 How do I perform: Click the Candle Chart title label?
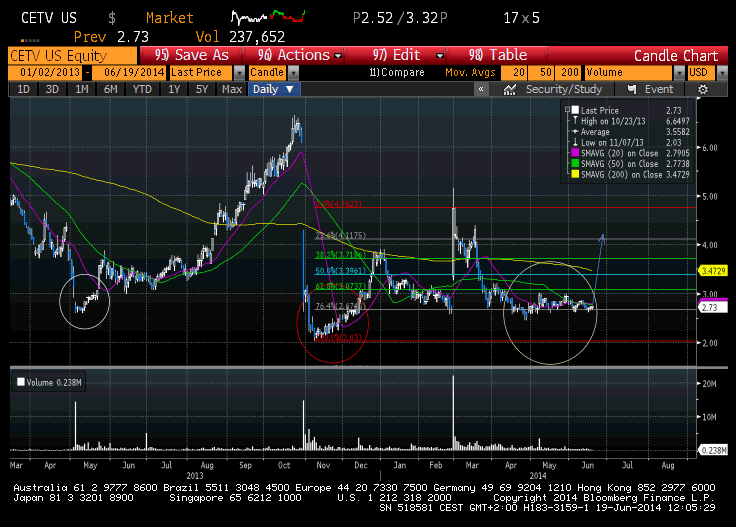click(x=676, y=55)
